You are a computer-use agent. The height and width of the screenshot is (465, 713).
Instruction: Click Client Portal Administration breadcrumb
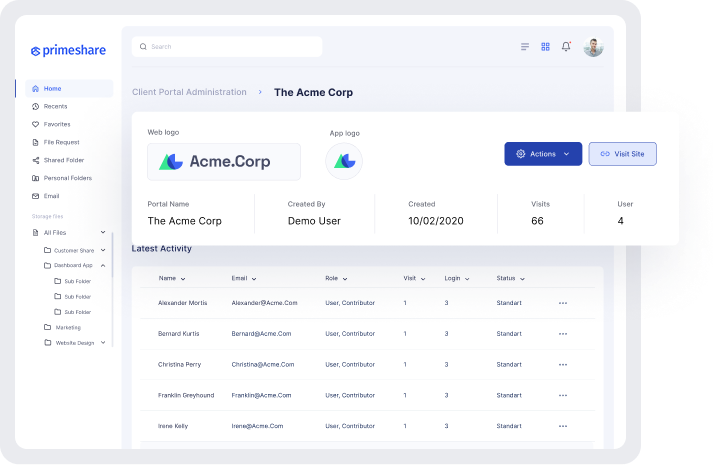tap(189, 92)
